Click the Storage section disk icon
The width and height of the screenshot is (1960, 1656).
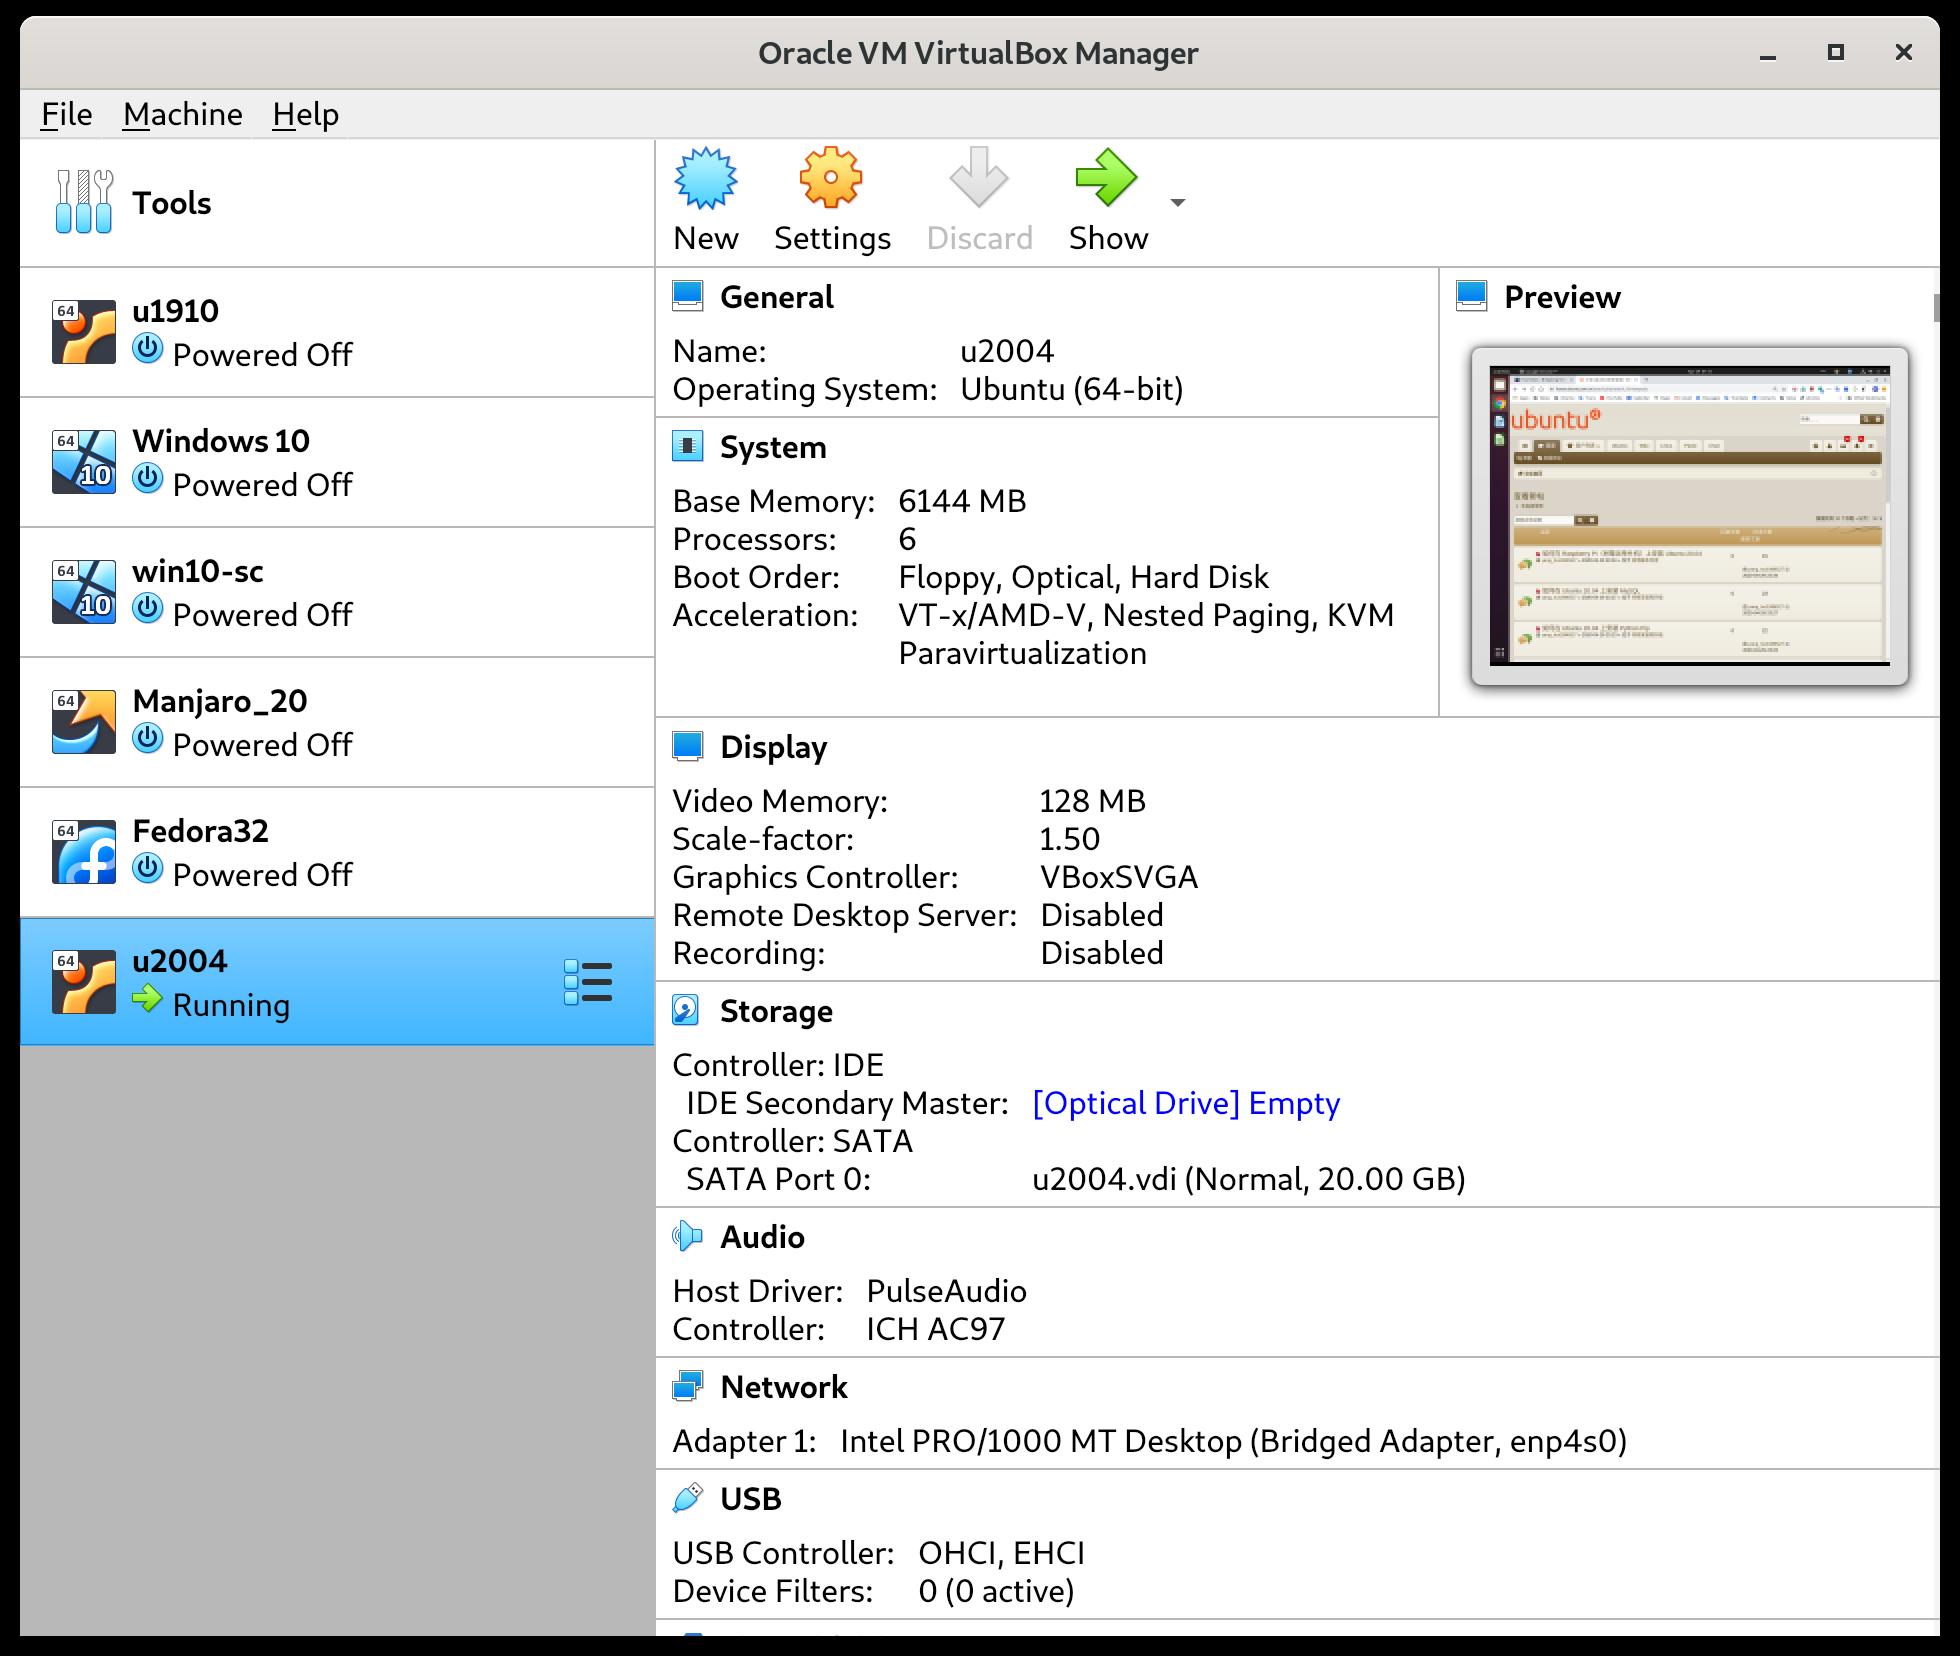pyautogui.click(x=686, y=1010)
